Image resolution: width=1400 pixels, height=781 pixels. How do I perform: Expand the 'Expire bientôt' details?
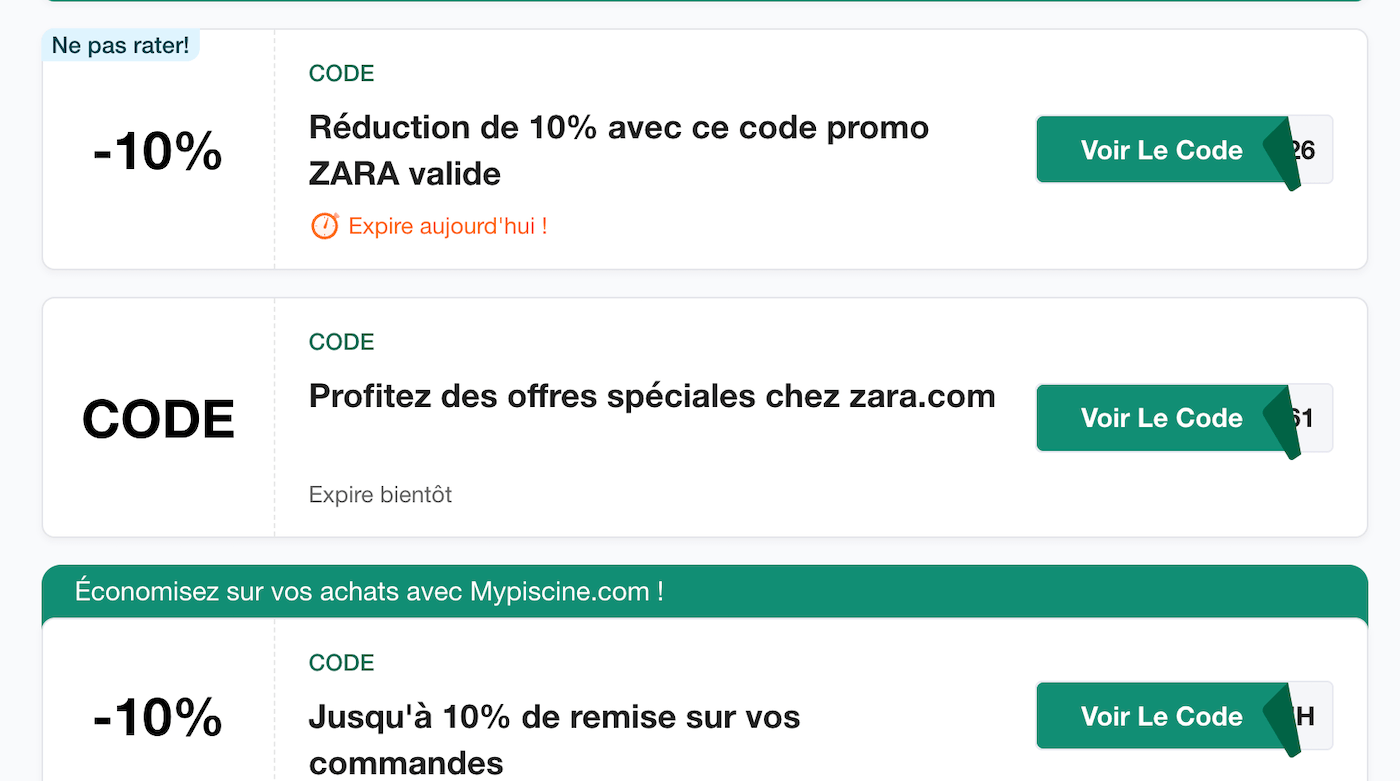[381, 494]
